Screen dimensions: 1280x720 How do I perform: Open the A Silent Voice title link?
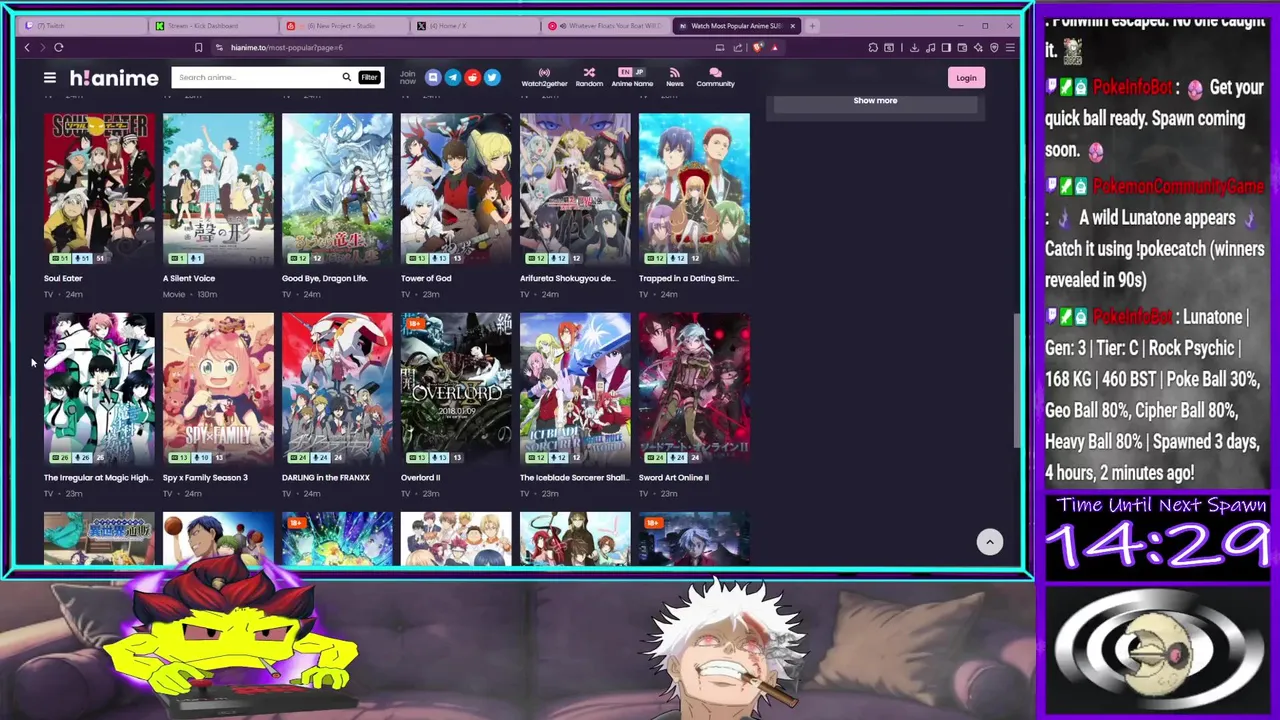(189, 278)
